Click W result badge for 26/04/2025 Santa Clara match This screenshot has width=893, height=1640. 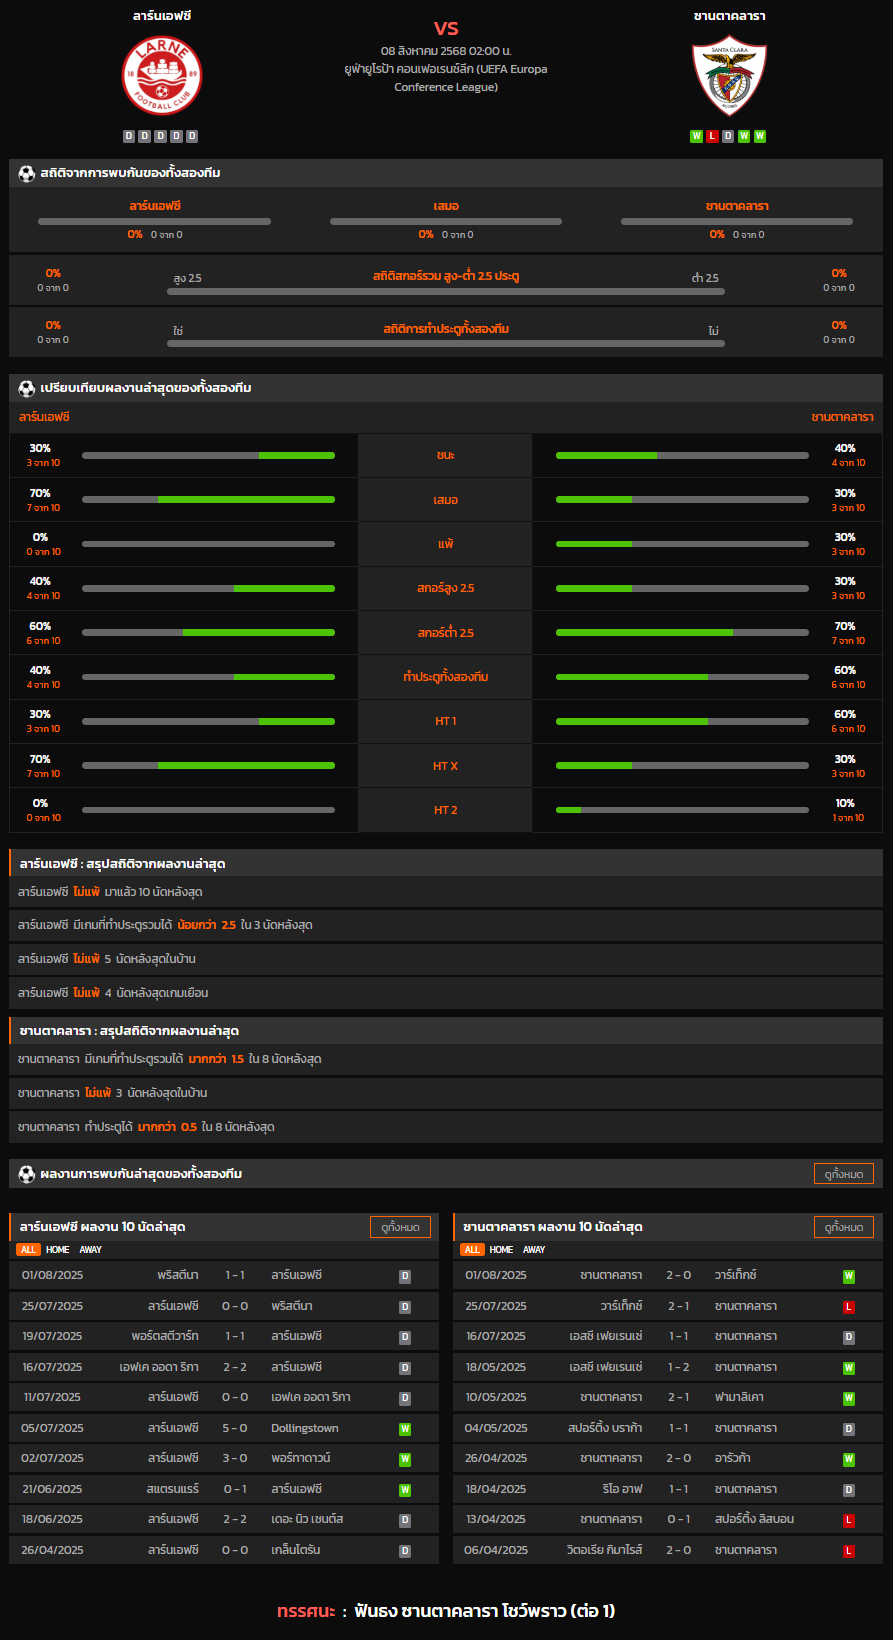pyautogui.click(x=849, y=1459)
